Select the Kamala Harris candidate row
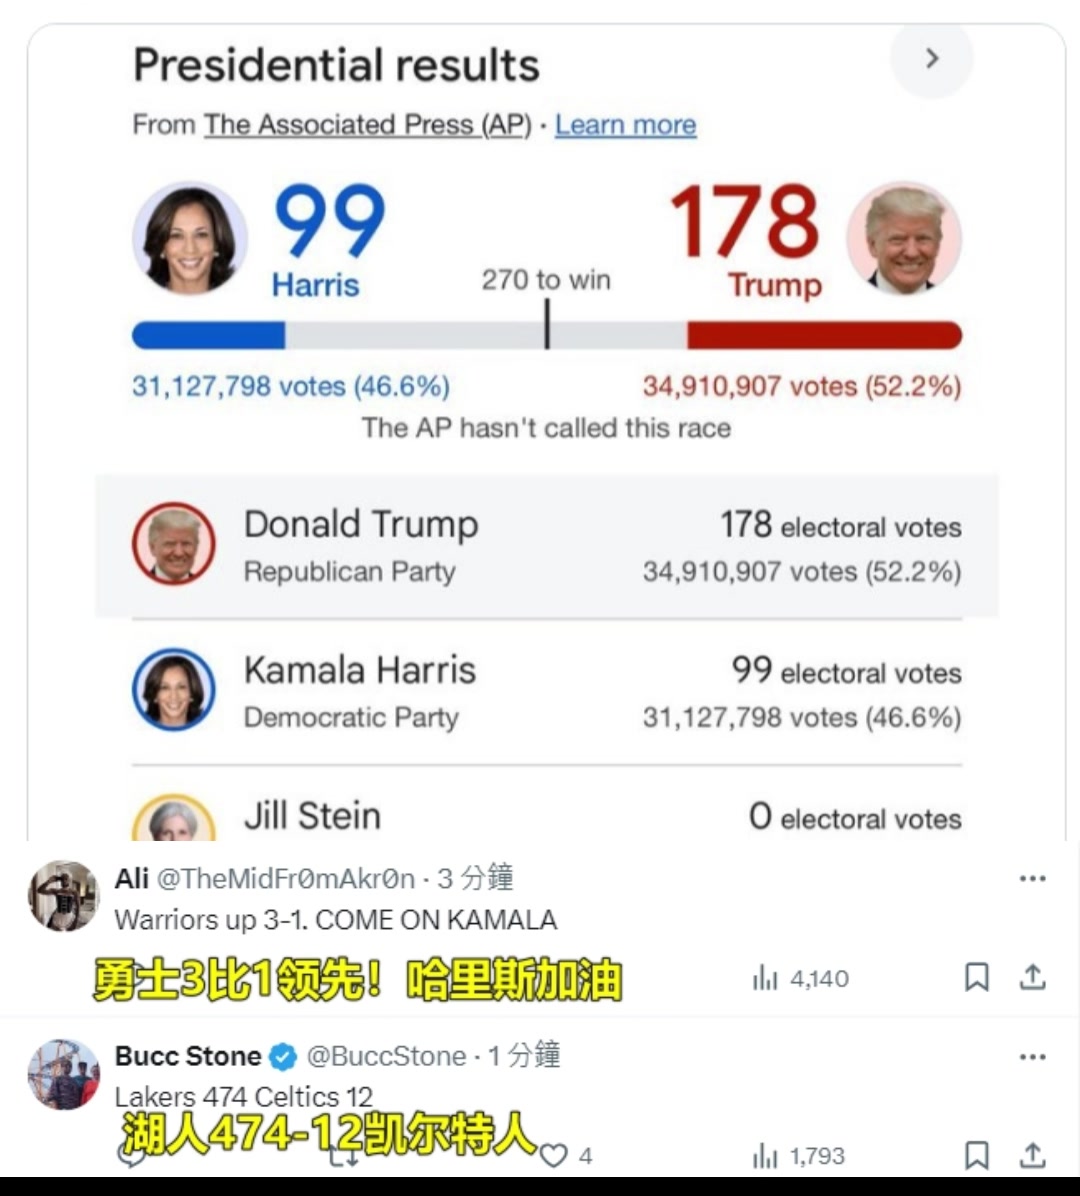Viewport: 1080px width, 1196px height. coord(547,690)
